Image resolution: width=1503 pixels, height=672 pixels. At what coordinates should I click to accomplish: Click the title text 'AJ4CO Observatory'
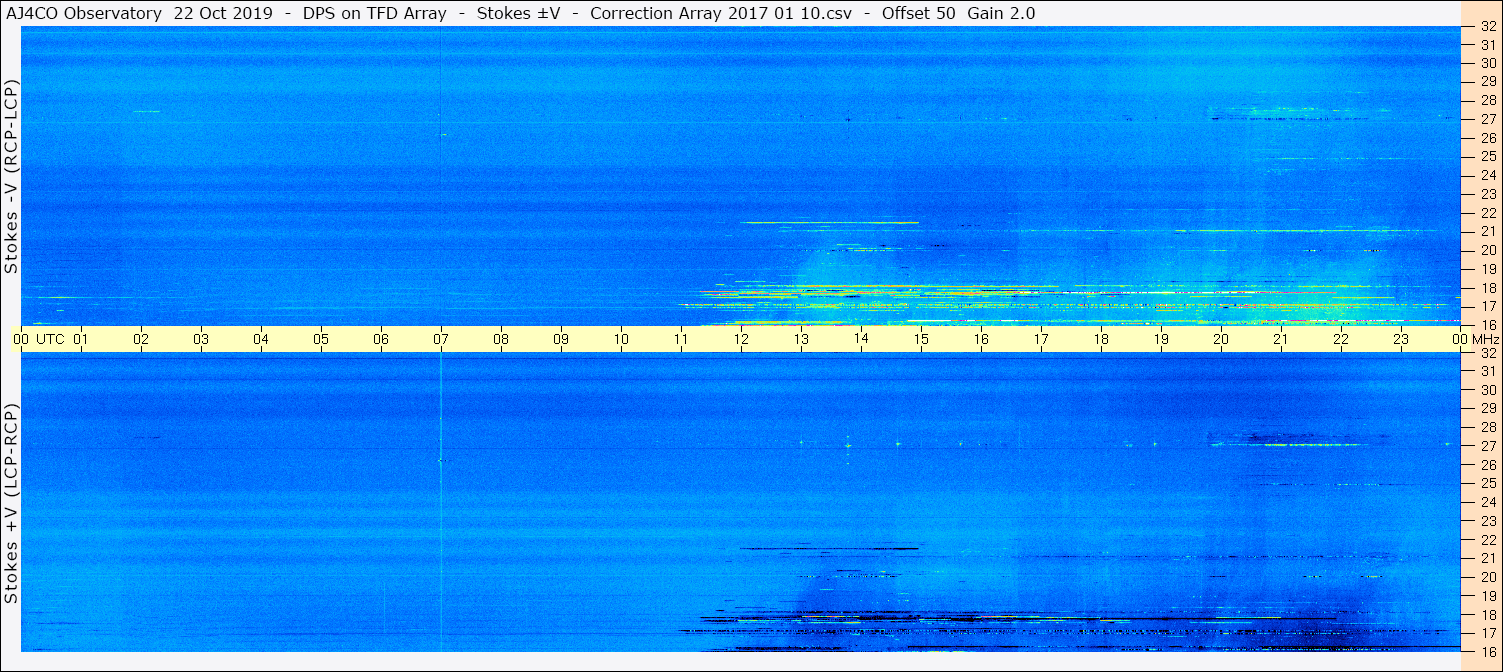(x=84, y=13)
